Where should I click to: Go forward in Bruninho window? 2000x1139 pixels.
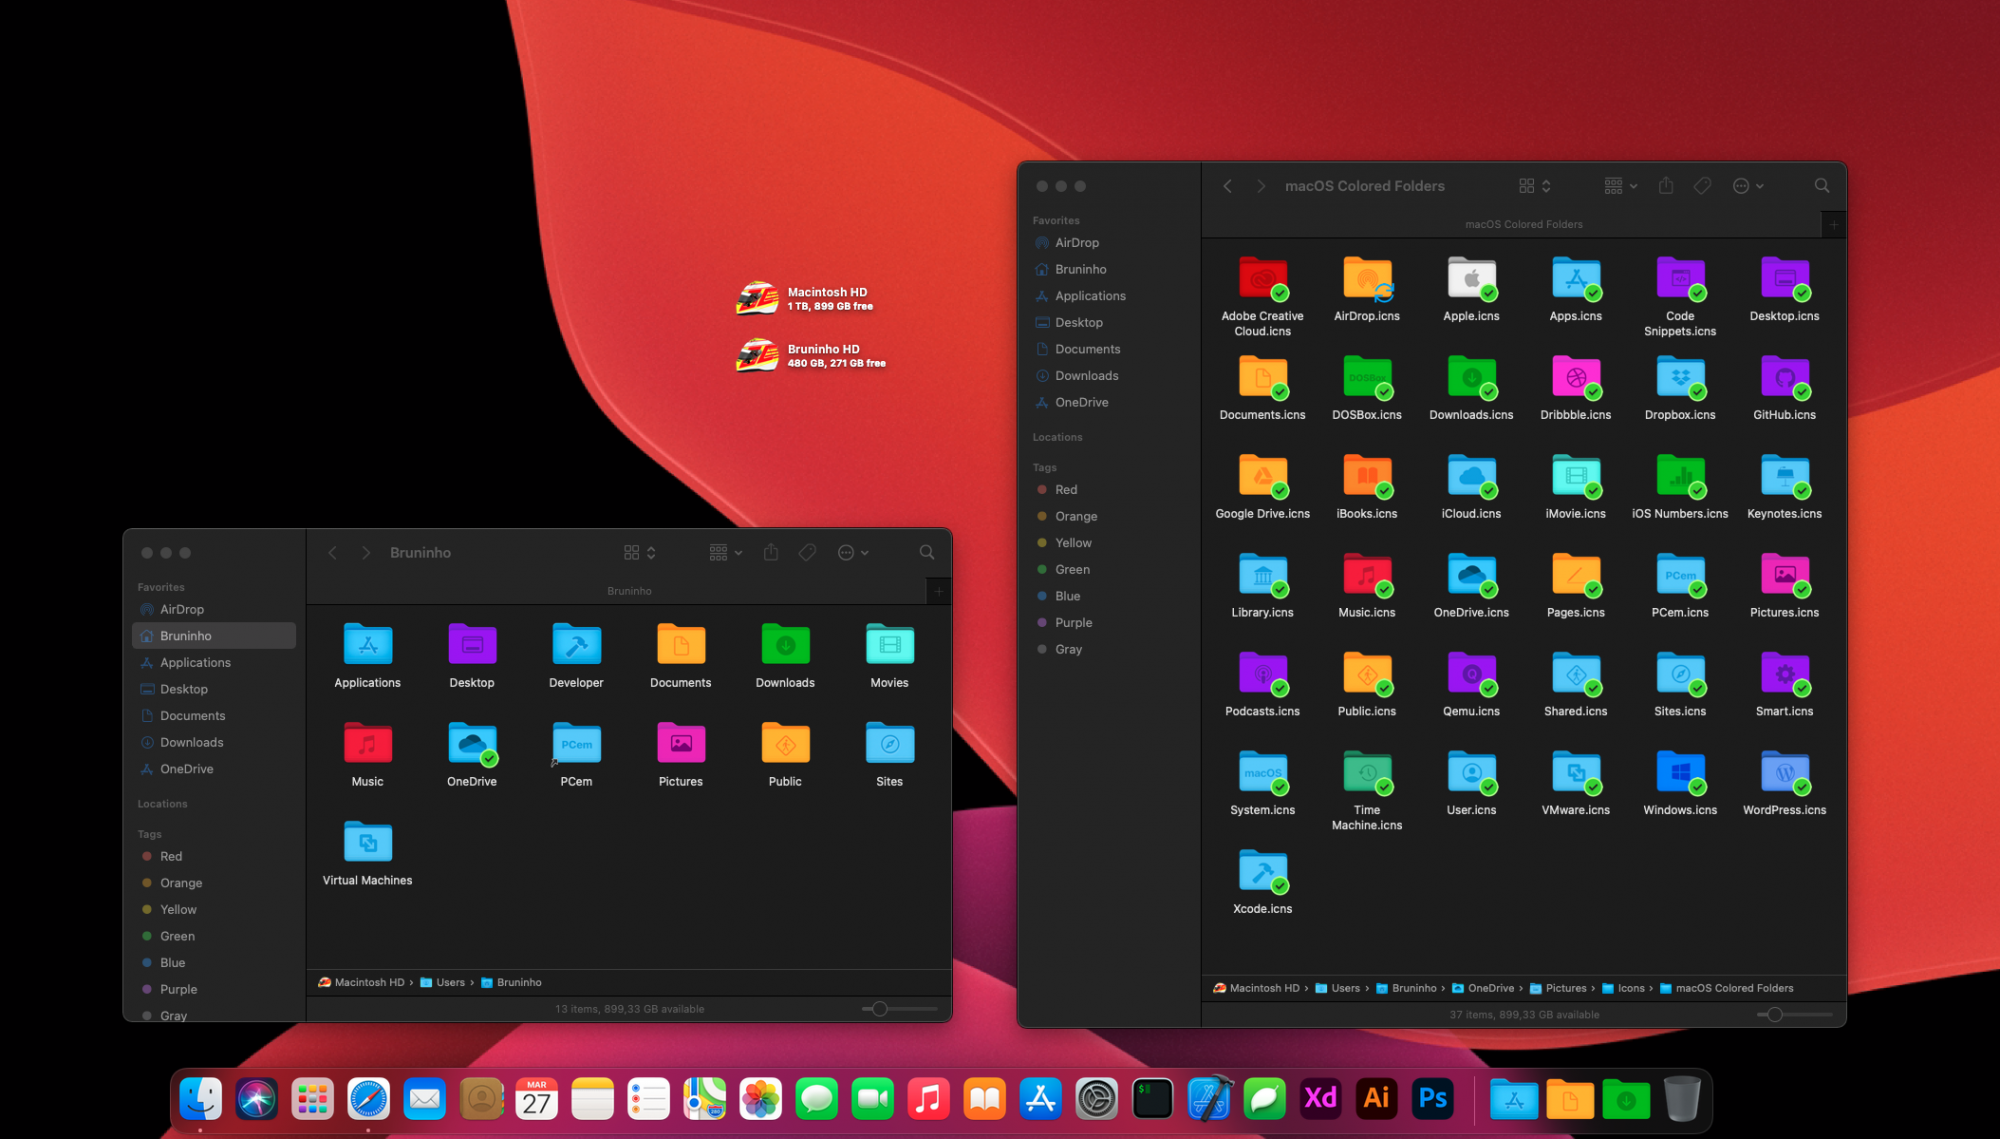coord(366,553)
